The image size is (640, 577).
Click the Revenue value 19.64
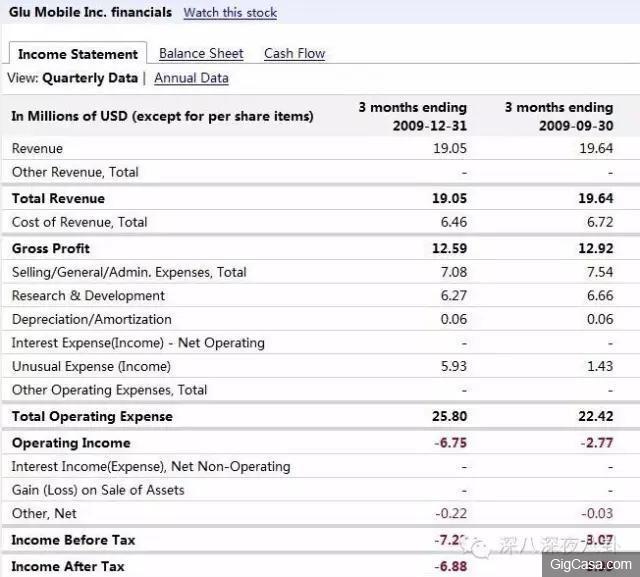[x=596, y=149]
